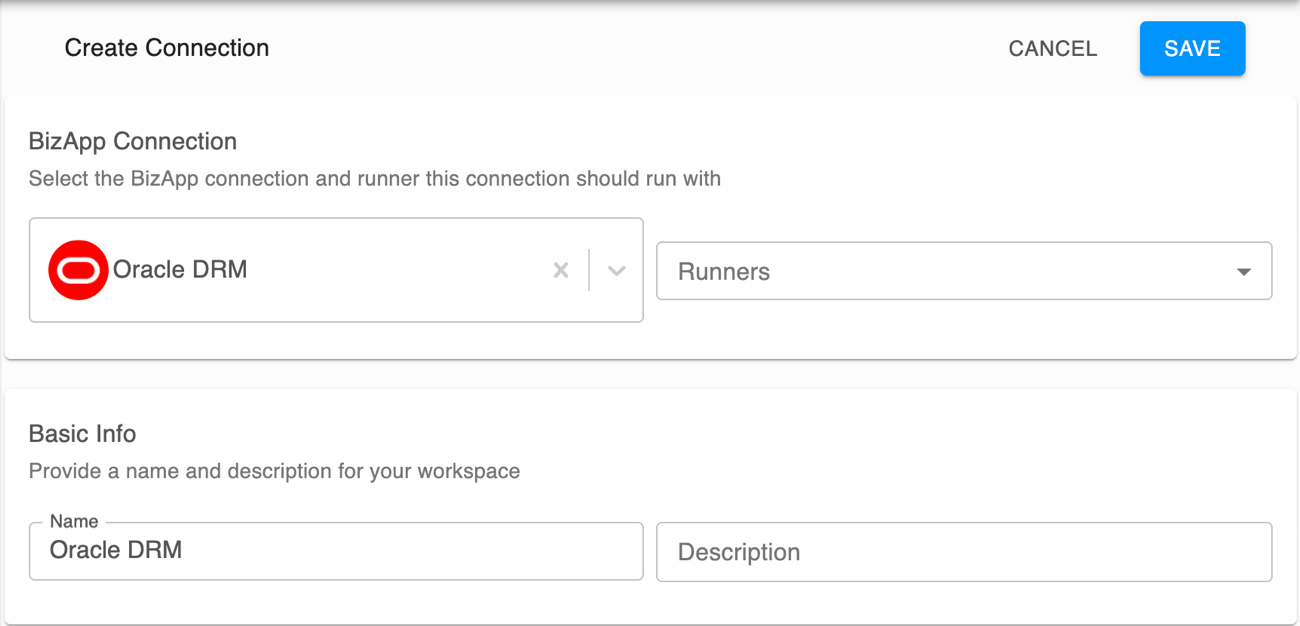Click the Name floating label above the input
This screenshot has width=1300, height=626.
[x=74, y=521]
